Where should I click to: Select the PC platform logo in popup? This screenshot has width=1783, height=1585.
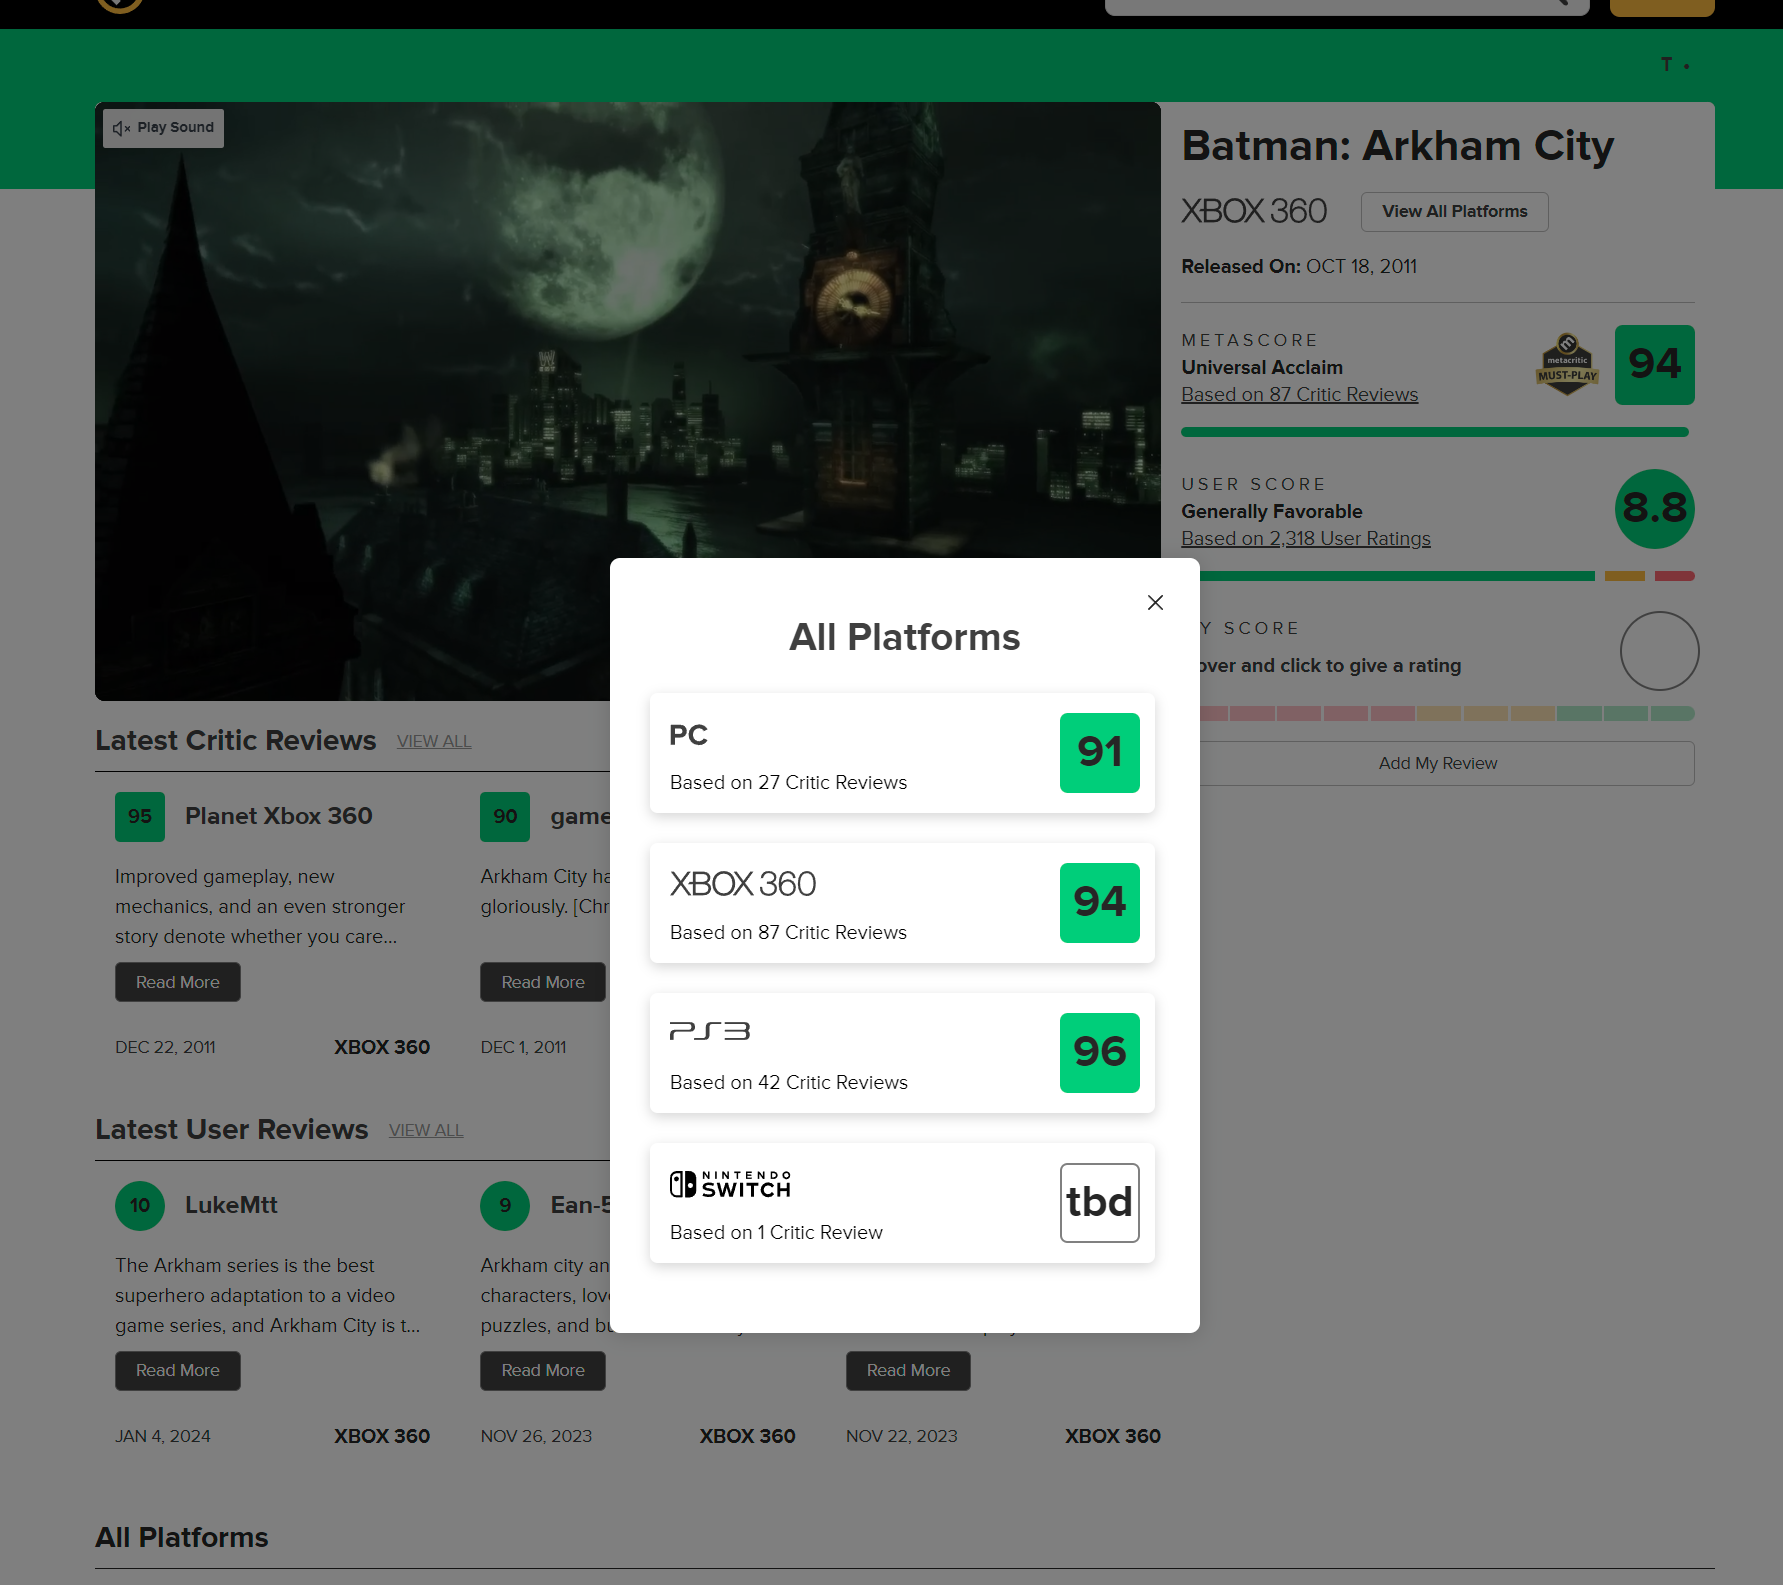[x=688, y=735]
